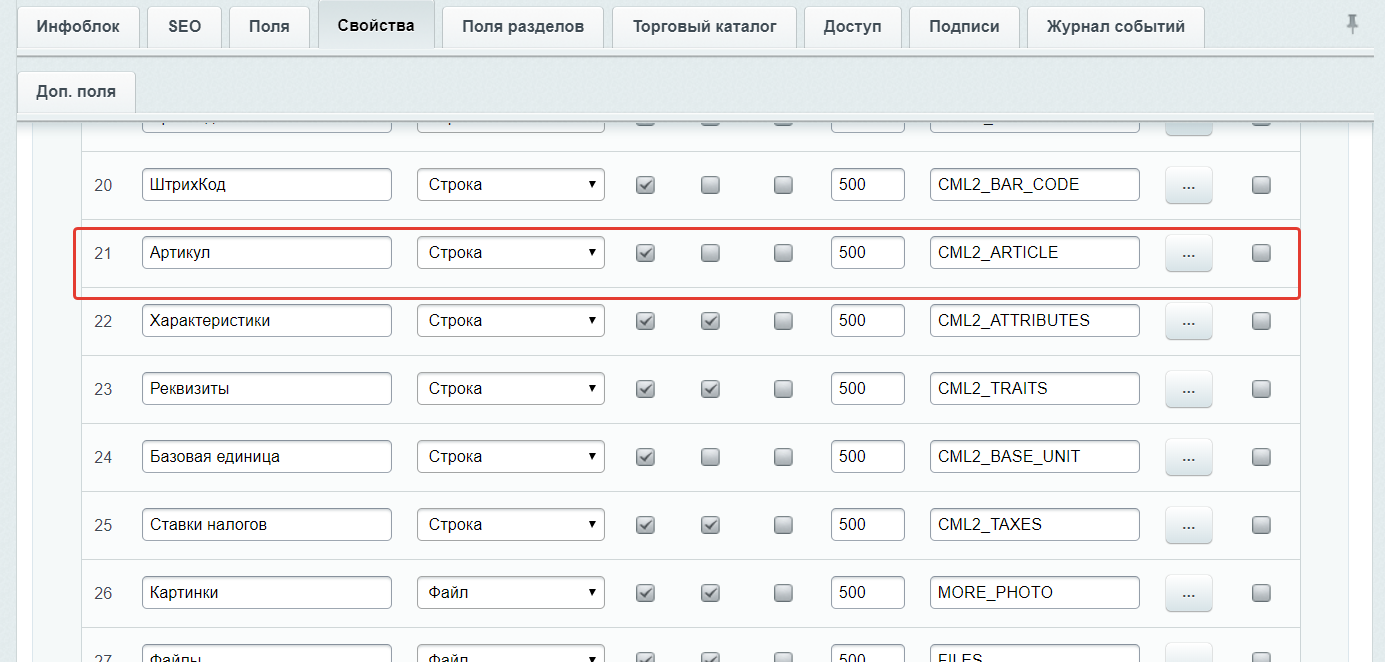Click the sort value 500 field for ШтрихКод
Image resolution: width=1385 pixels, height=662 pixels.
867,184
